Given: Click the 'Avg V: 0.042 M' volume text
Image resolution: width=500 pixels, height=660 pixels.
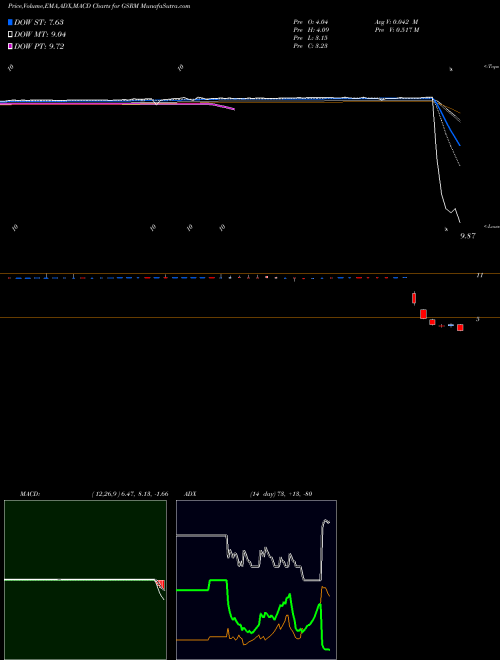Looking at the screenshot, I should pyautogui.click(x=396, y=22).
